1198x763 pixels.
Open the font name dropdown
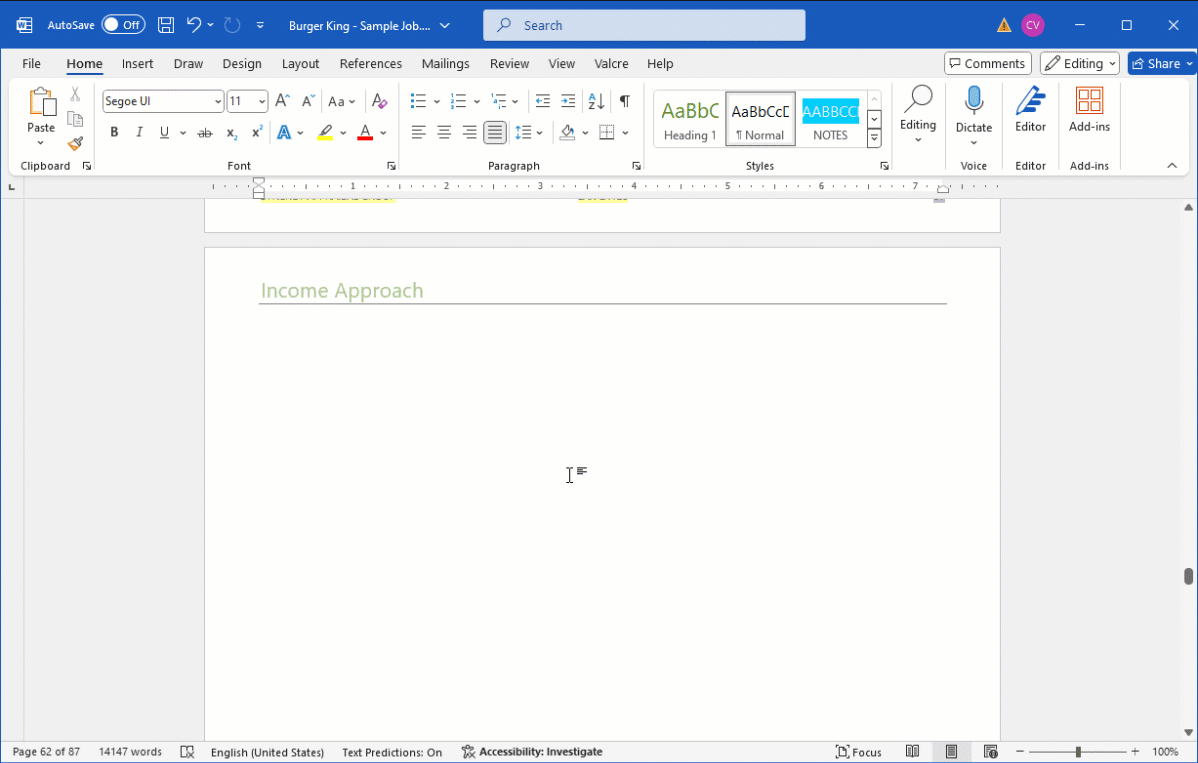coord(217,101)
